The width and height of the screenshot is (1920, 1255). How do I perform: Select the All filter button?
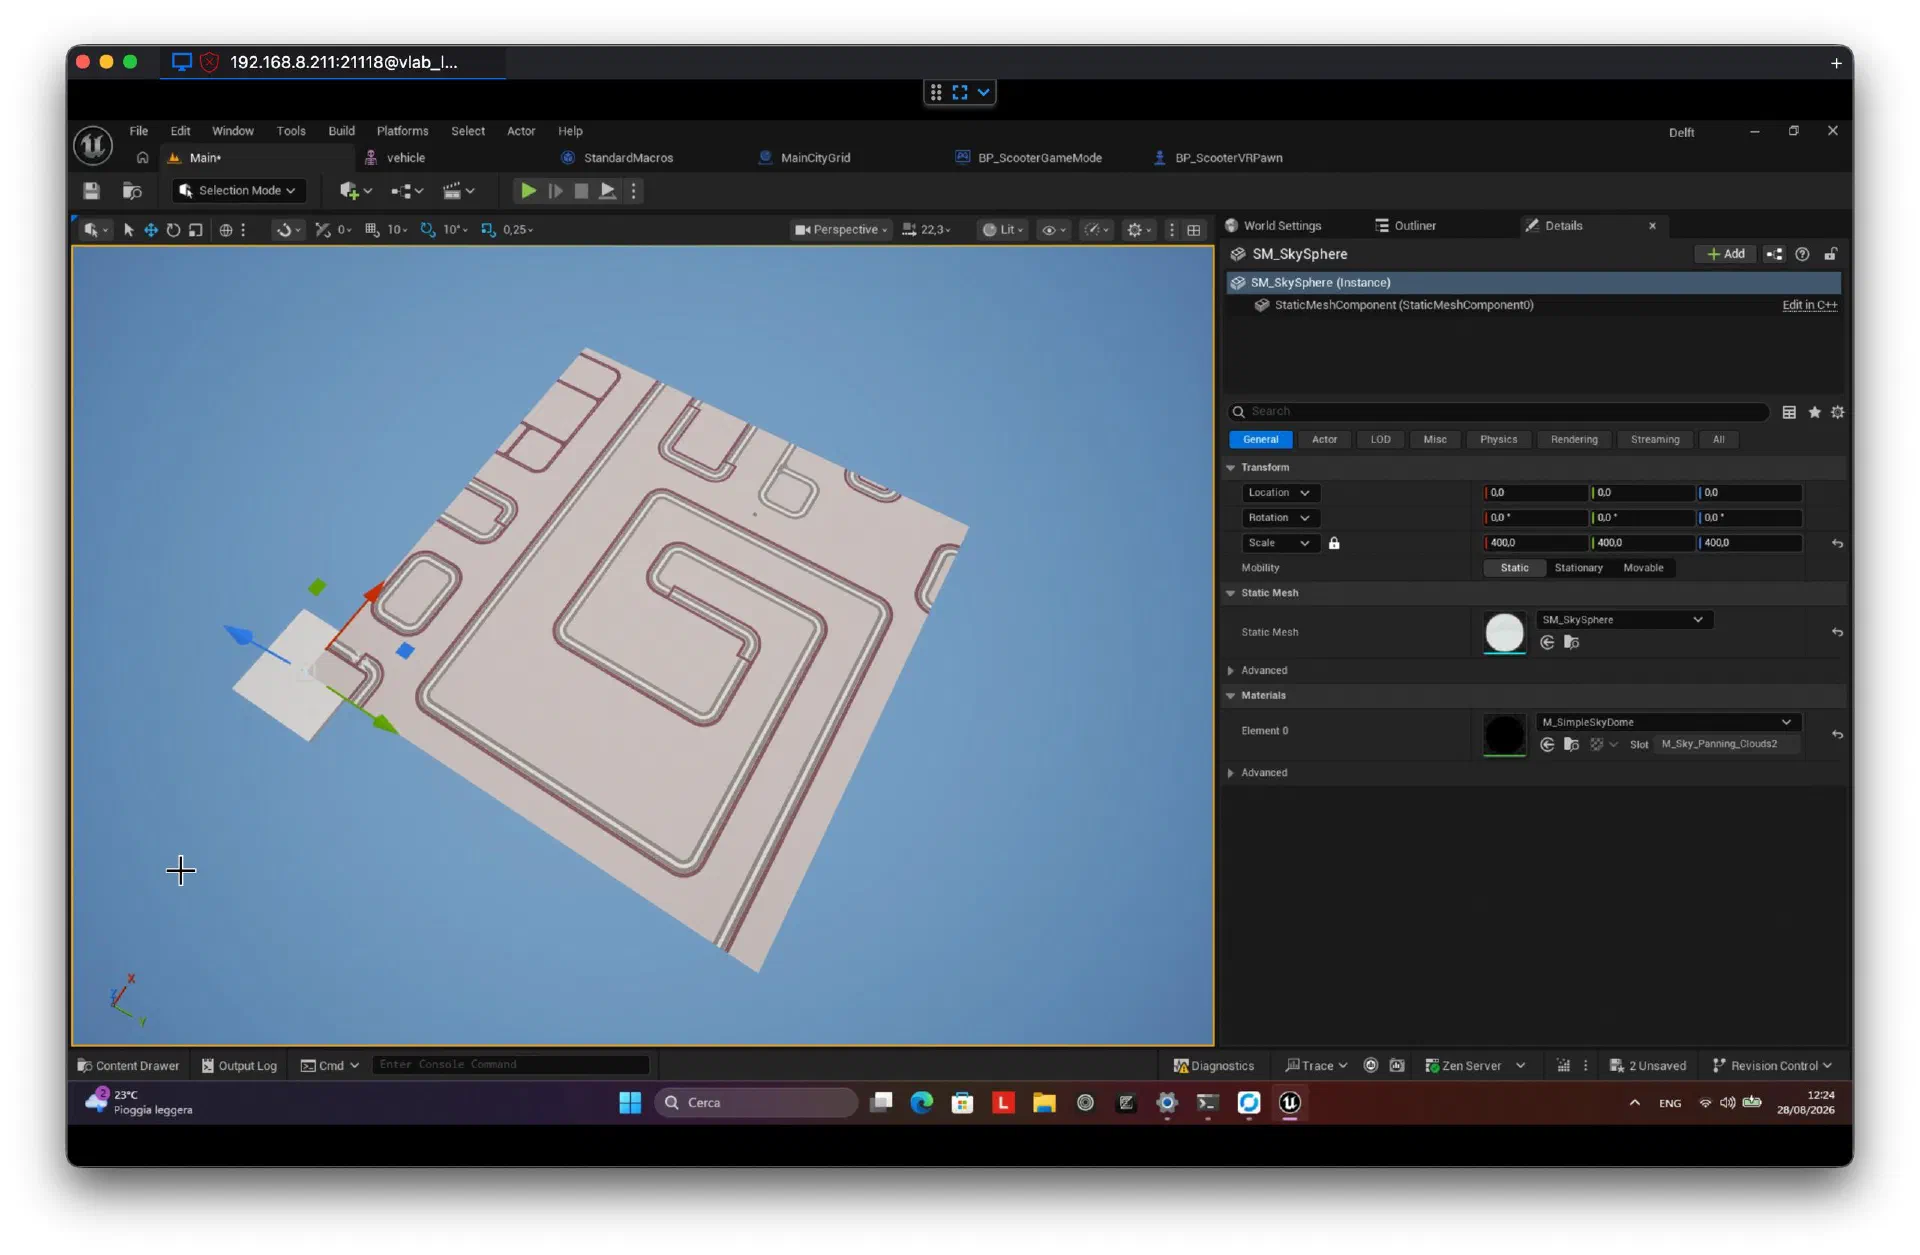1718,439
